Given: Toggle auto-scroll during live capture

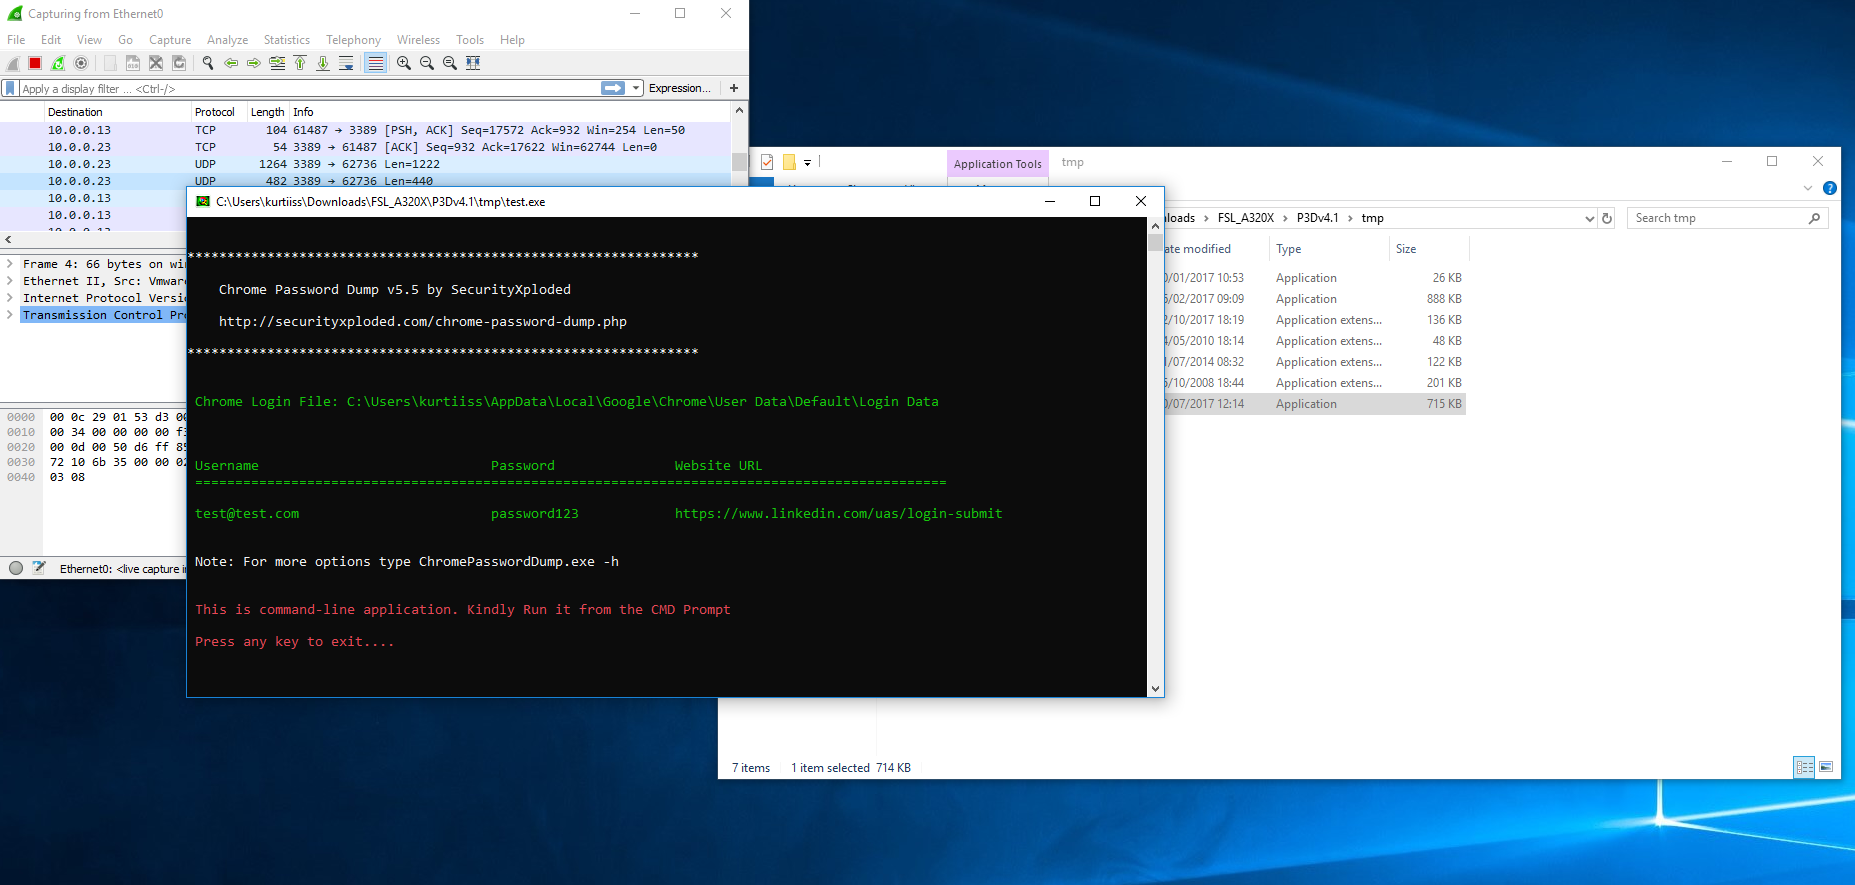Looking at the screenshot, I should coord(346,63).
